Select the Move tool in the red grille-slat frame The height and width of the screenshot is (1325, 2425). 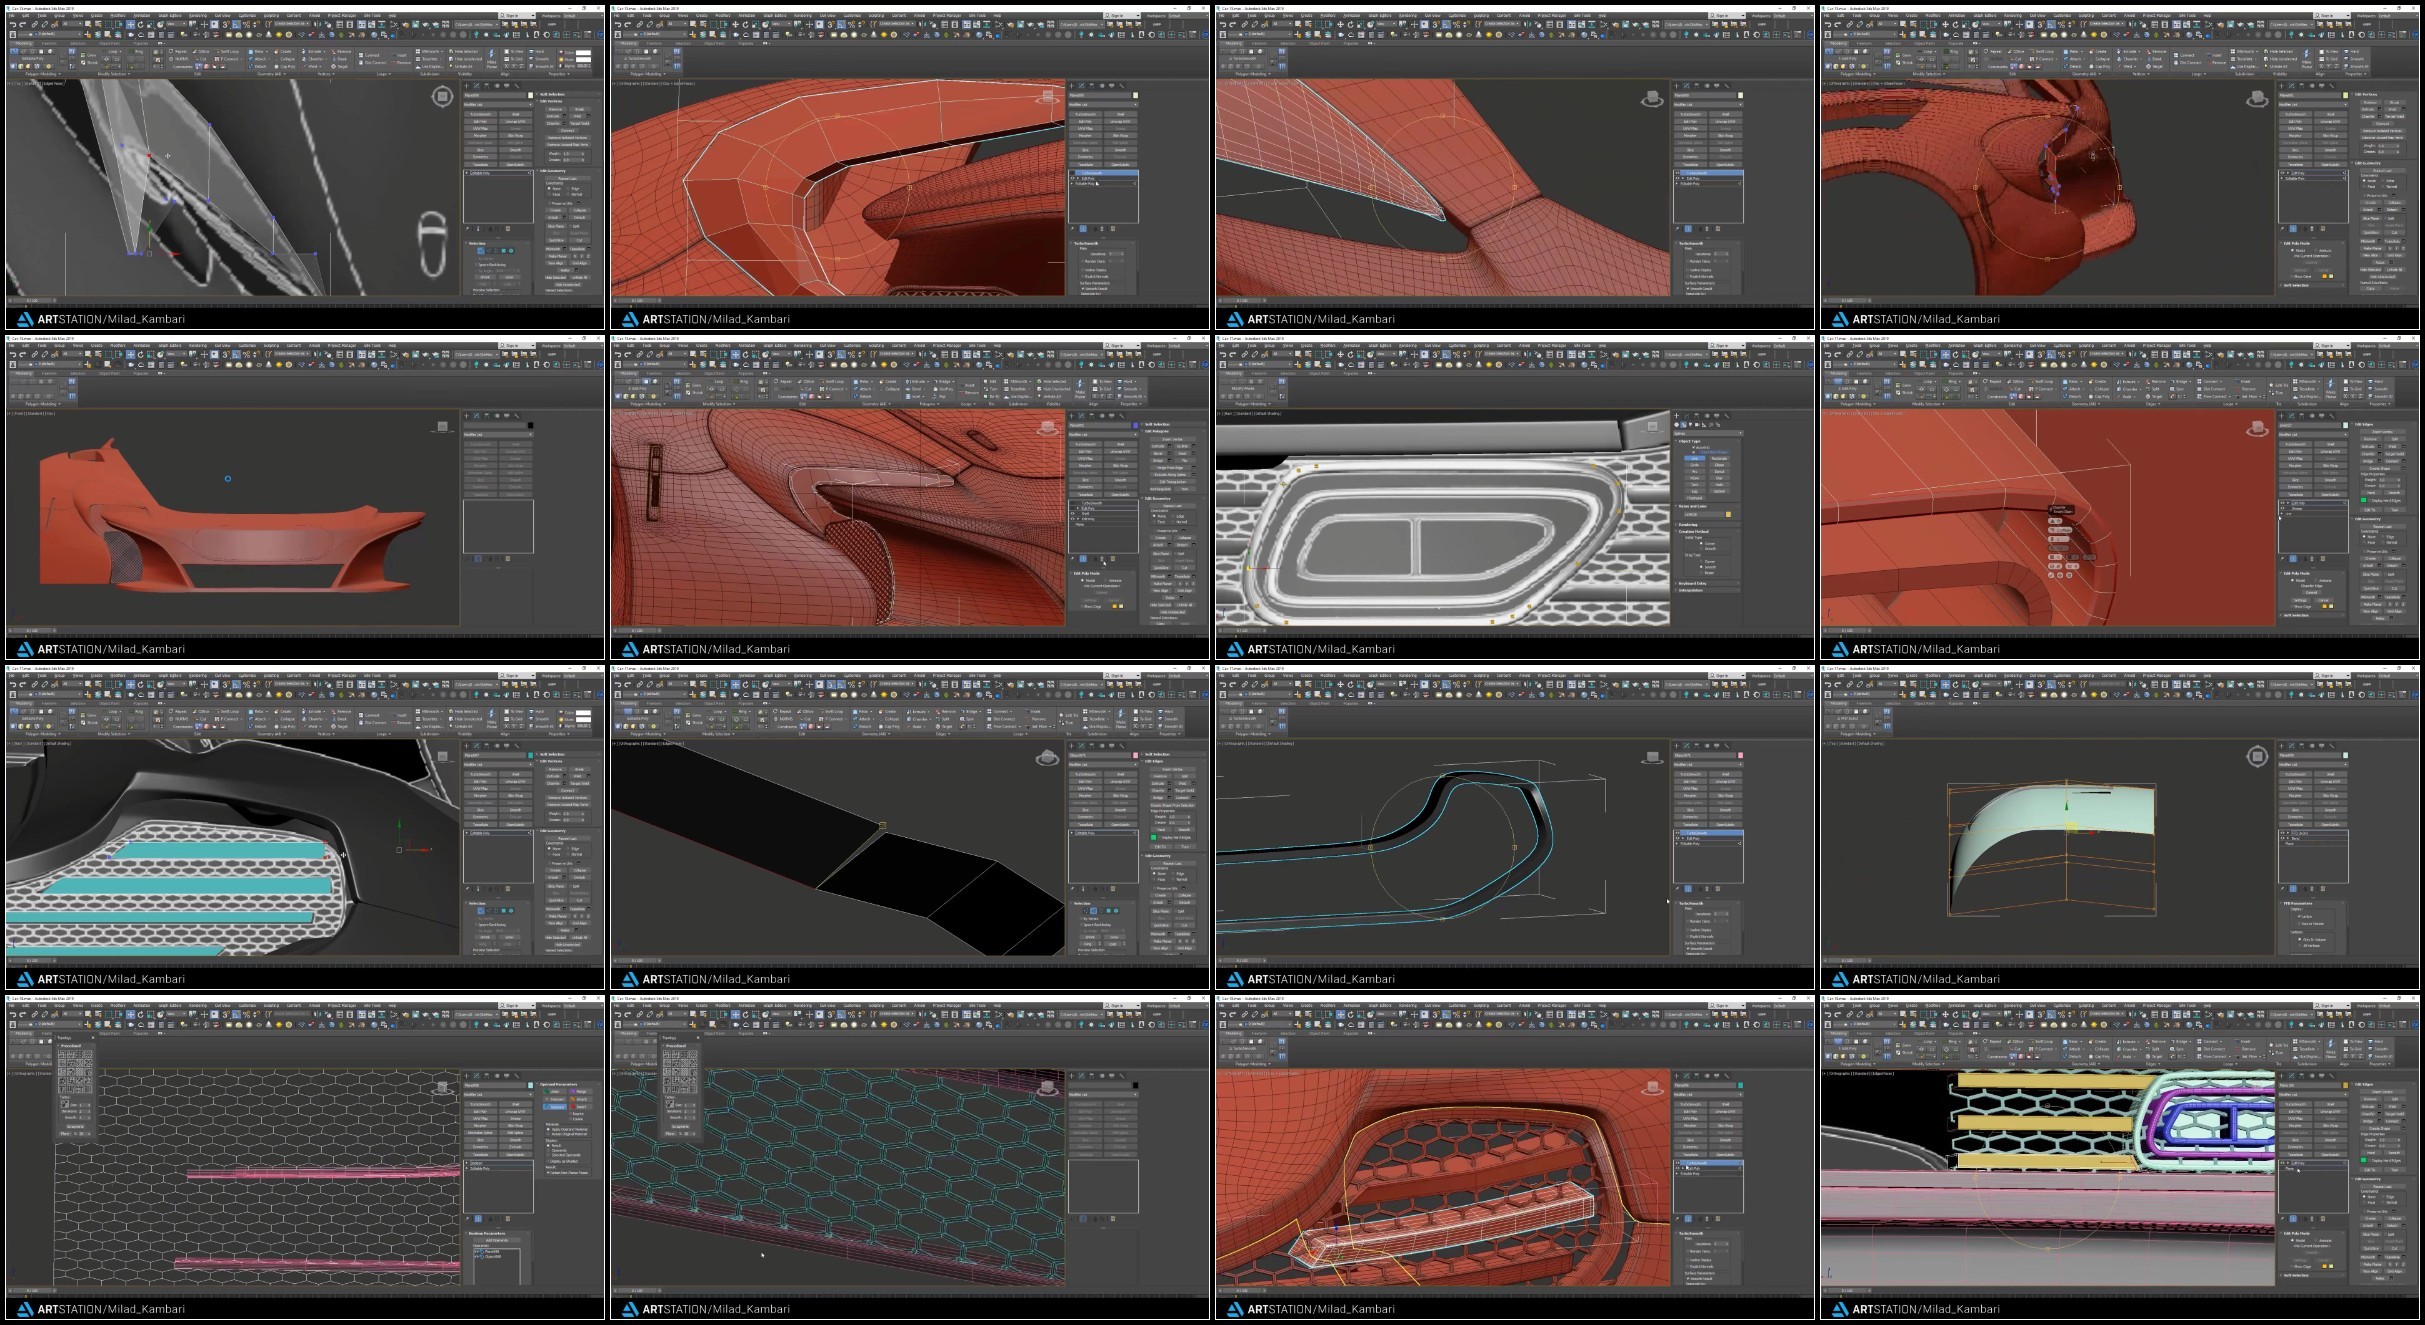point(1341,1014)
